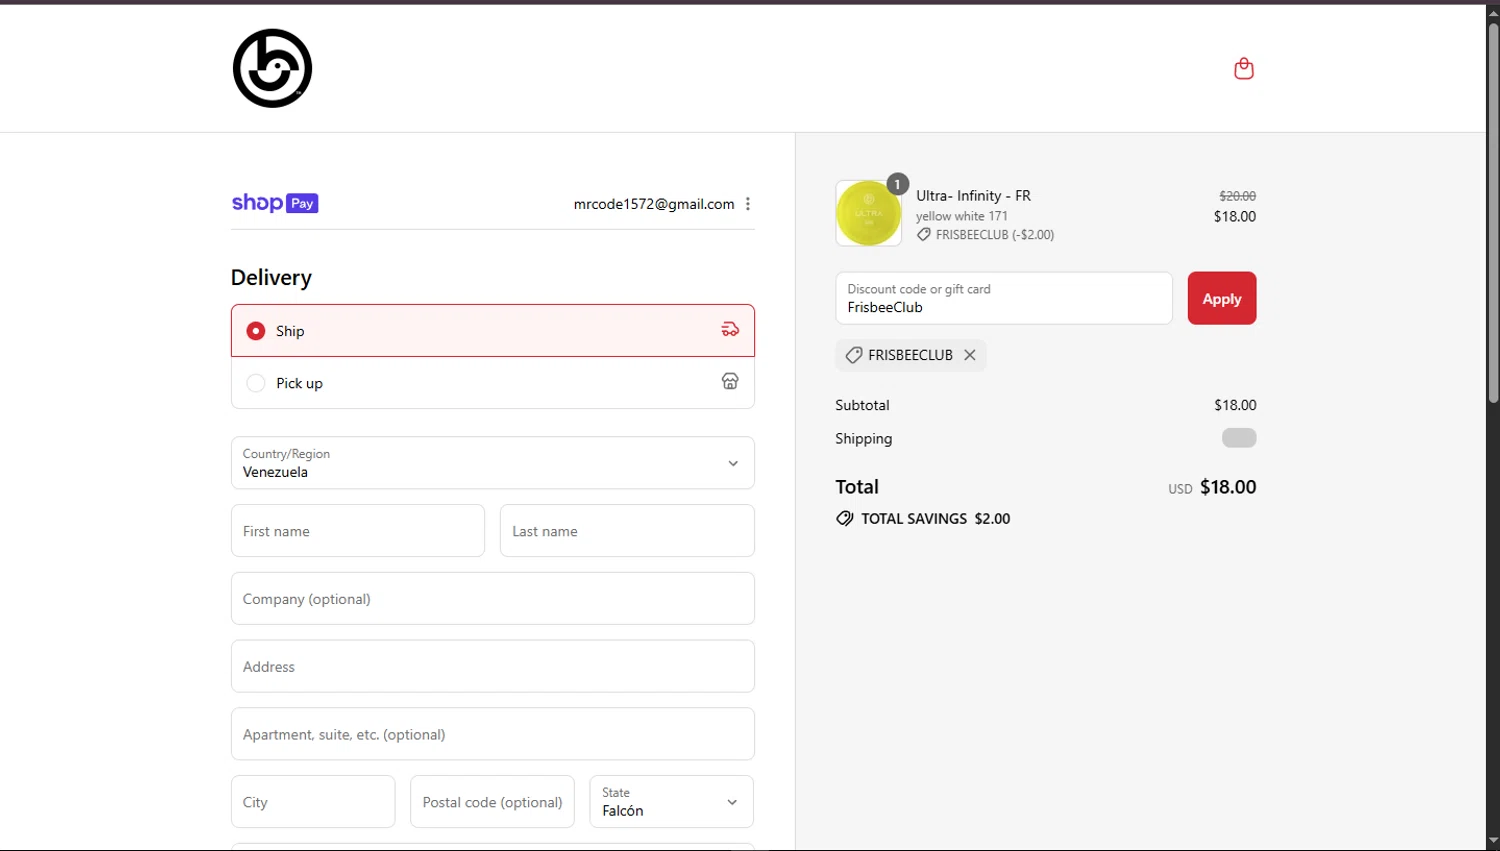This screenshot has width=1500, height=851.
Task: Focus the Address input field
Action: (x=492, y=666)
